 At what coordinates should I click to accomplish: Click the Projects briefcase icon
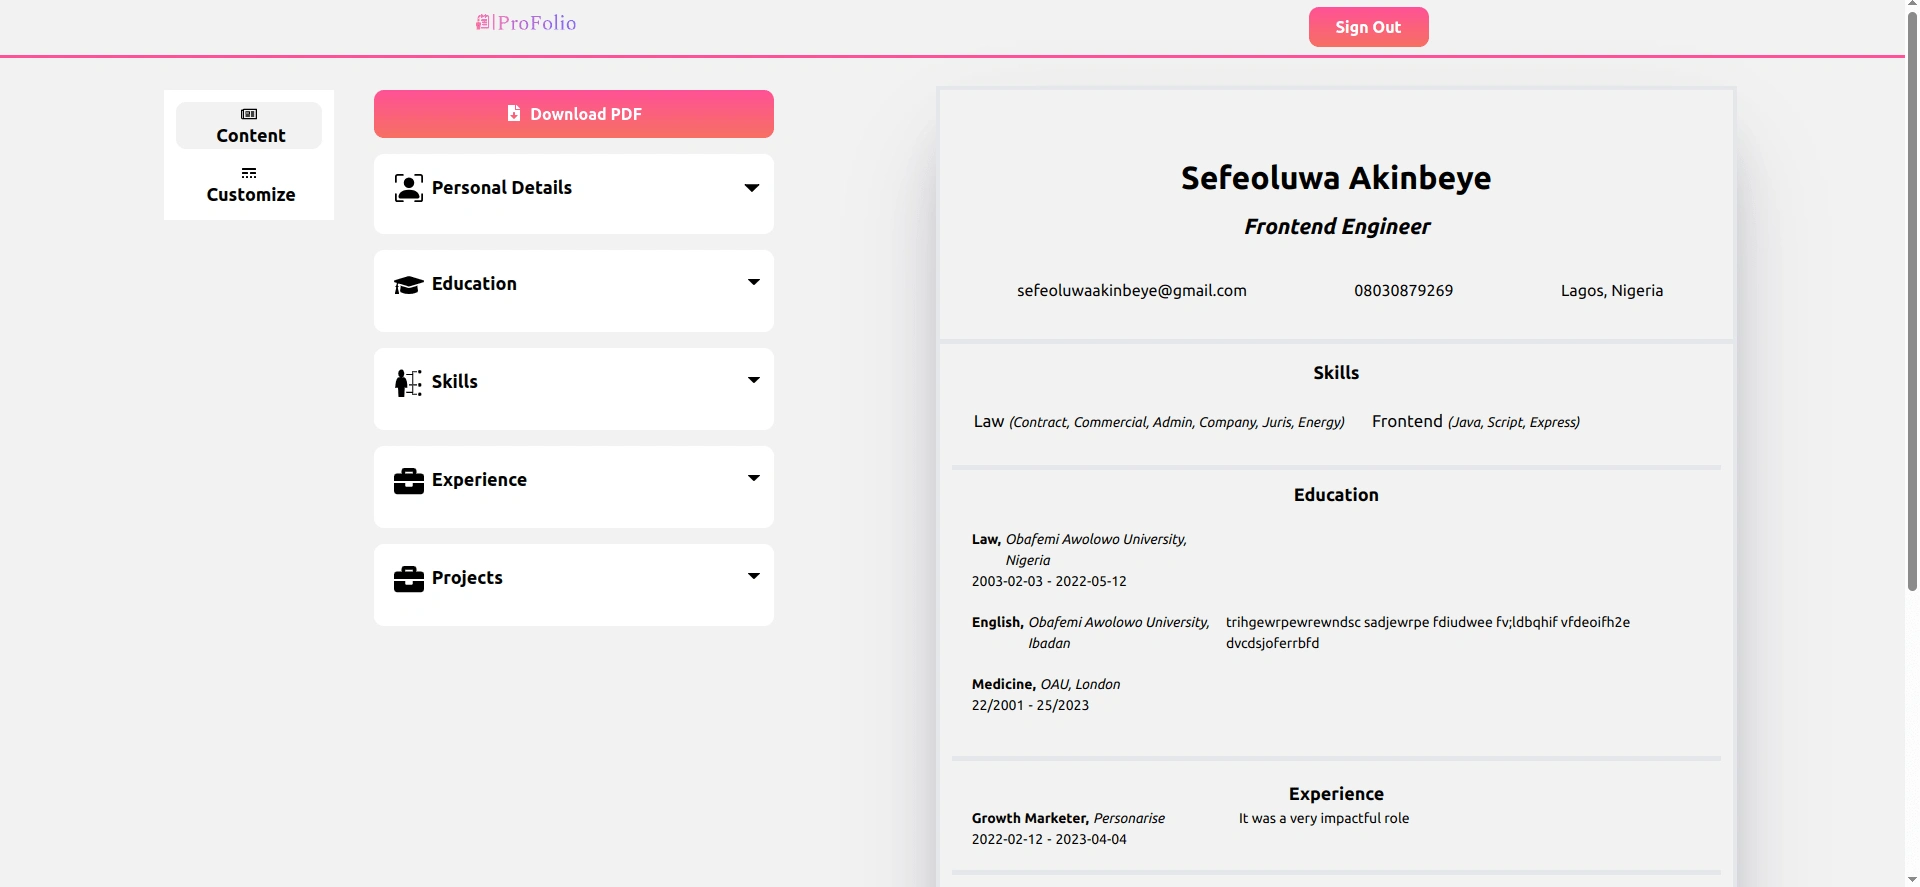point(408,579)
